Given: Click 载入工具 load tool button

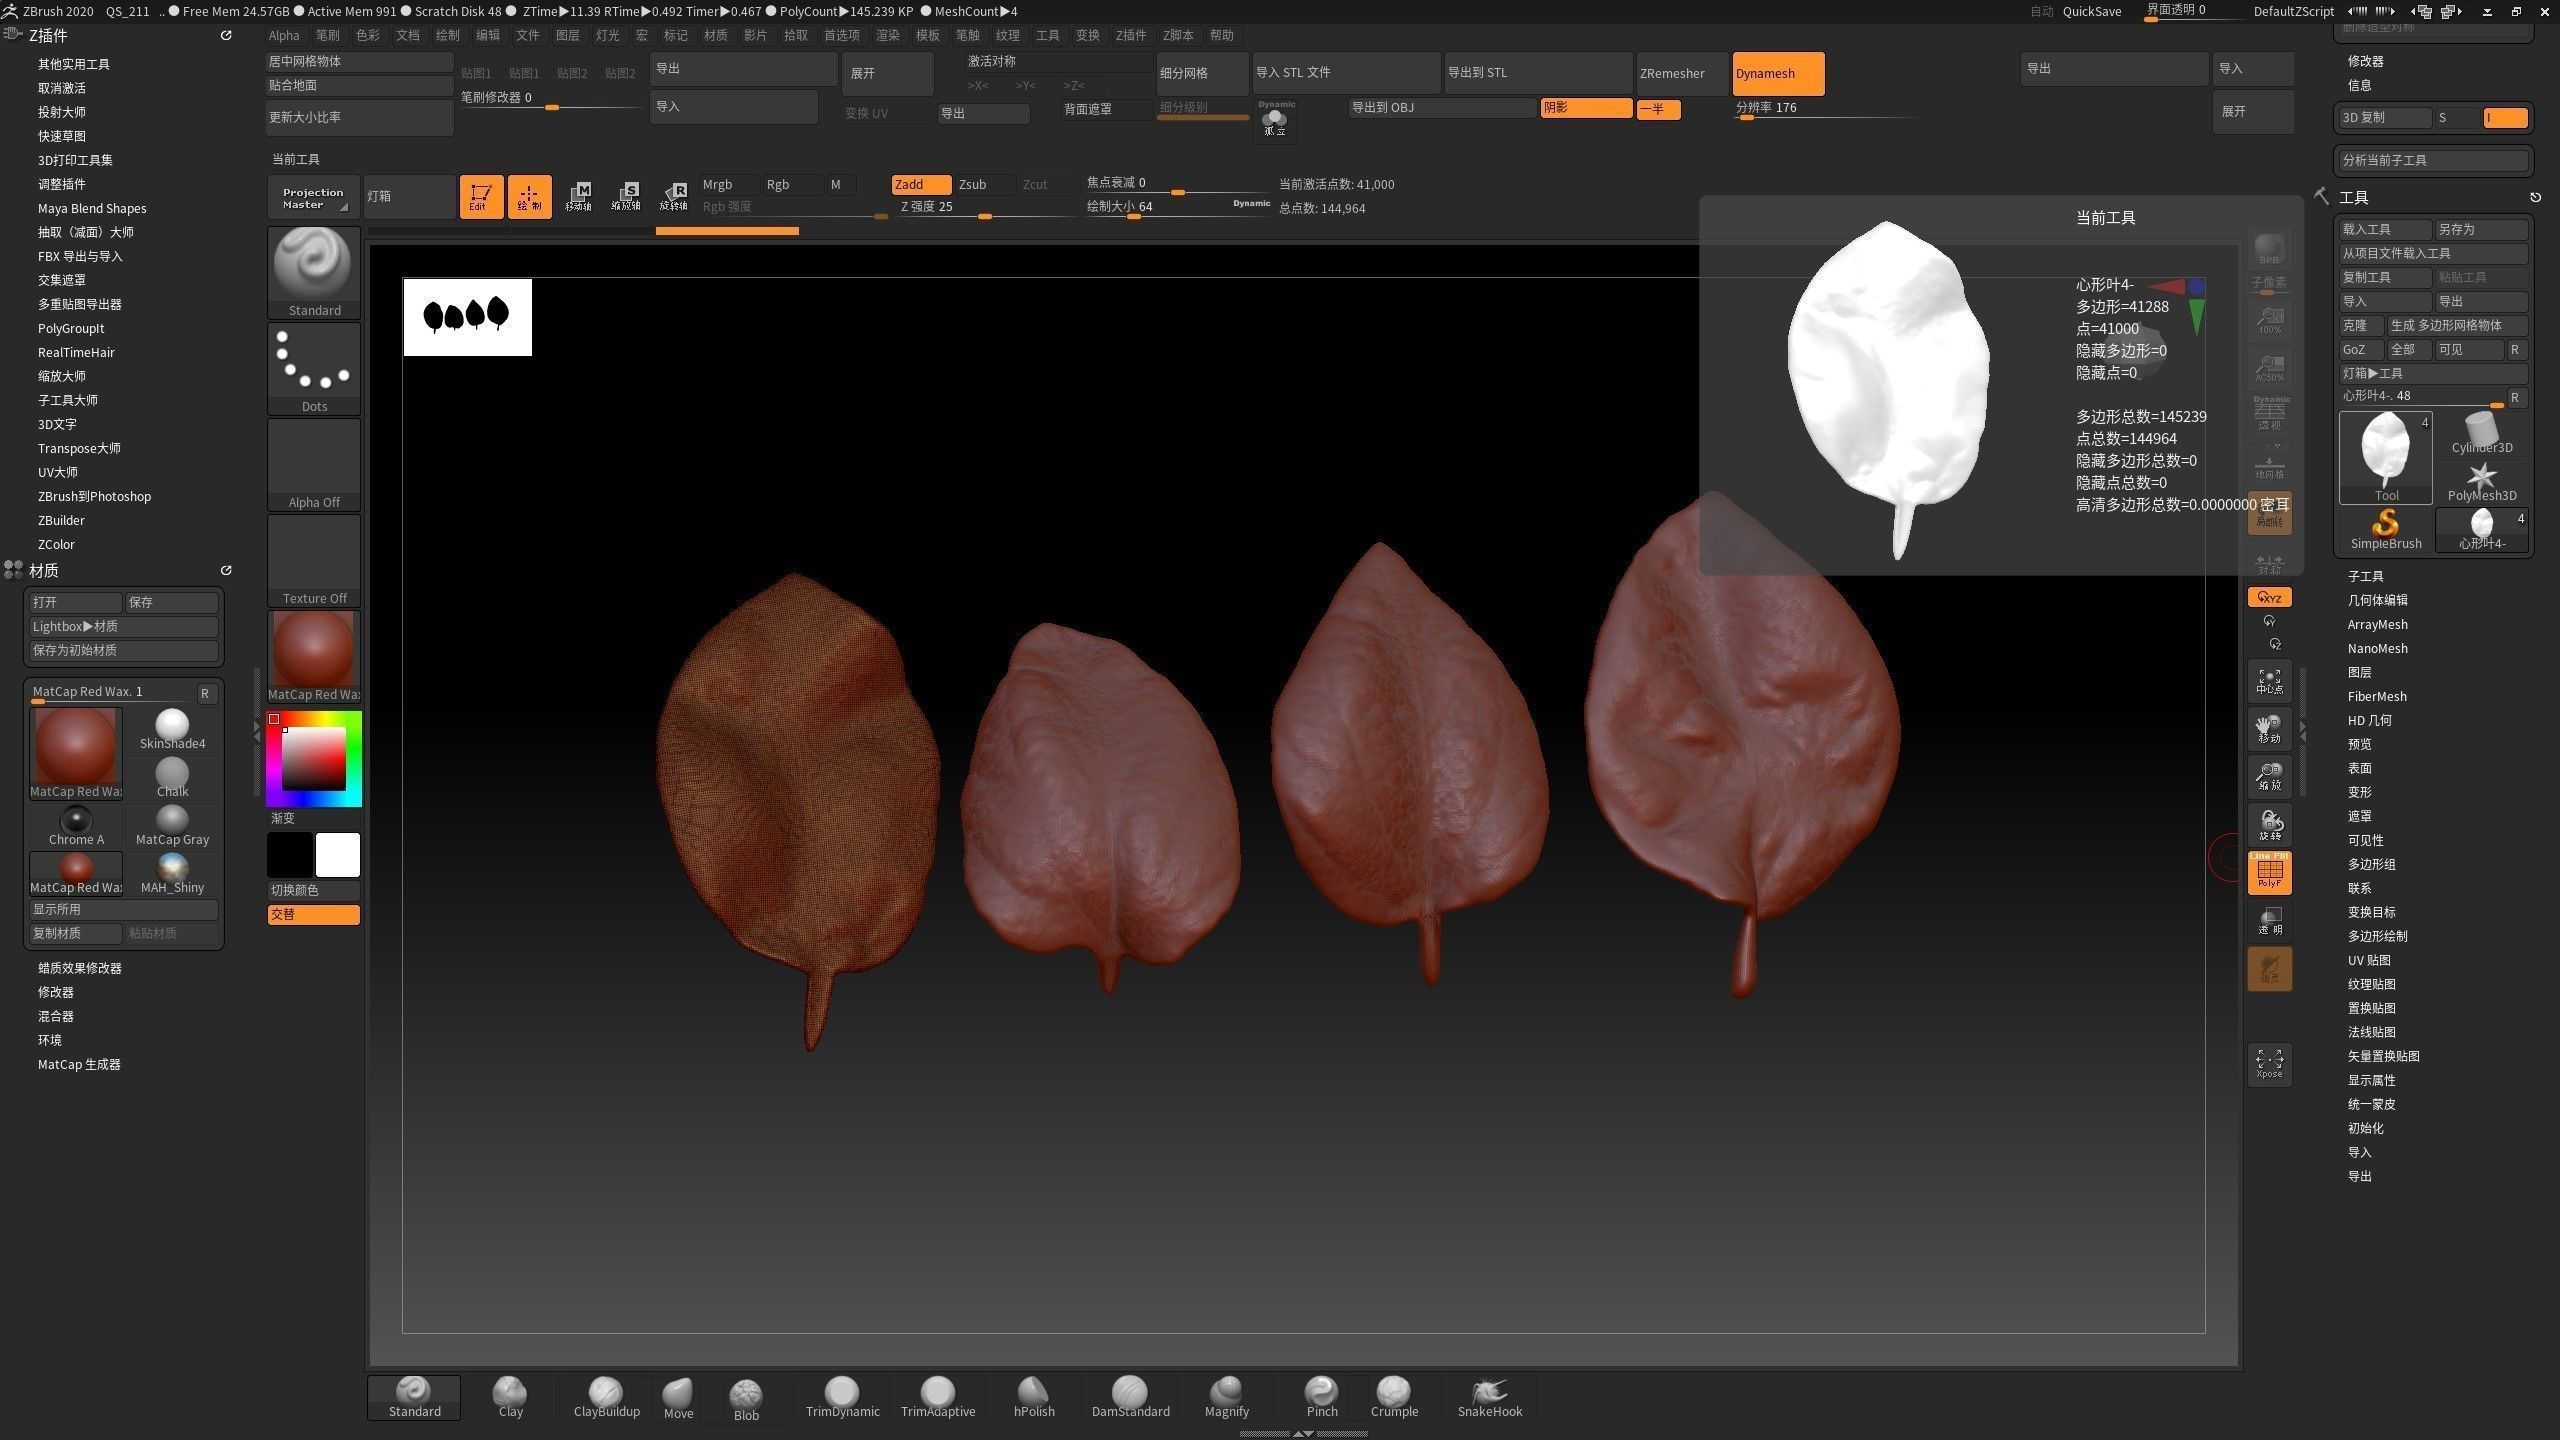Looking at the screenshot, I should point(2385,229).
